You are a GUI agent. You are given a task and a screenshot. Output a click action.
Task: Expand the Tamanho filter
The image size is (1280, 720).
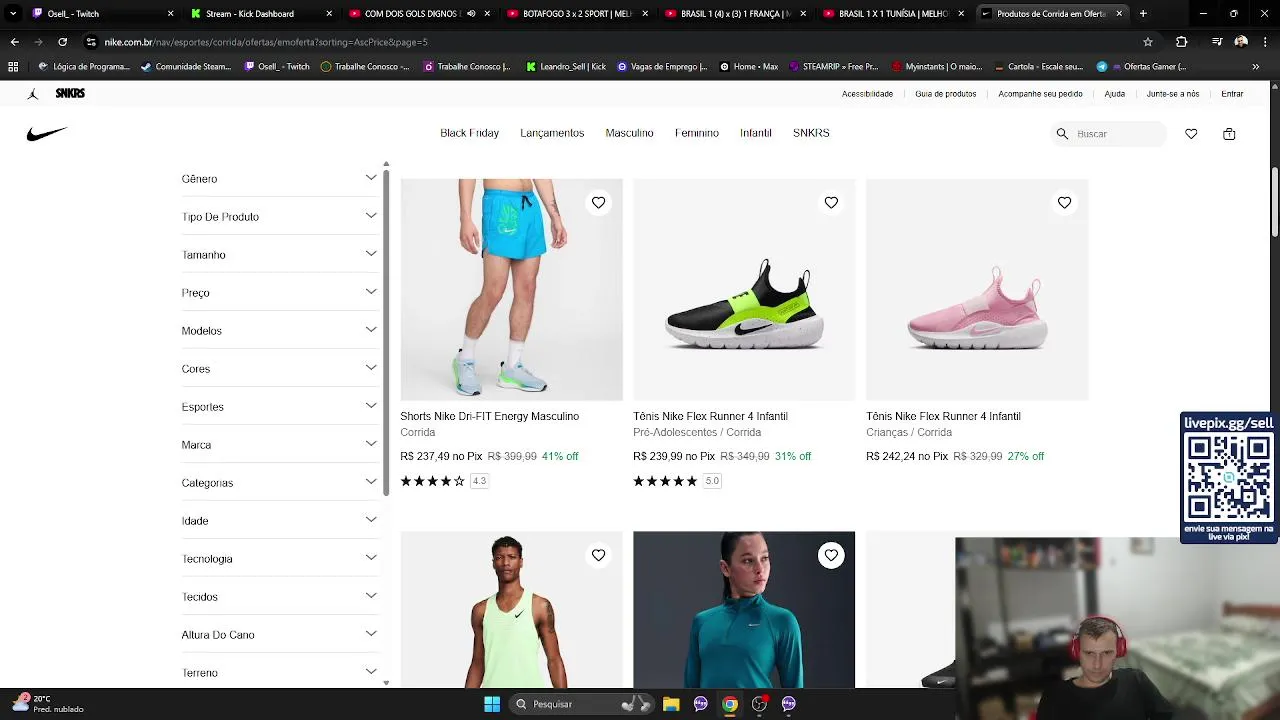point(279,254)
